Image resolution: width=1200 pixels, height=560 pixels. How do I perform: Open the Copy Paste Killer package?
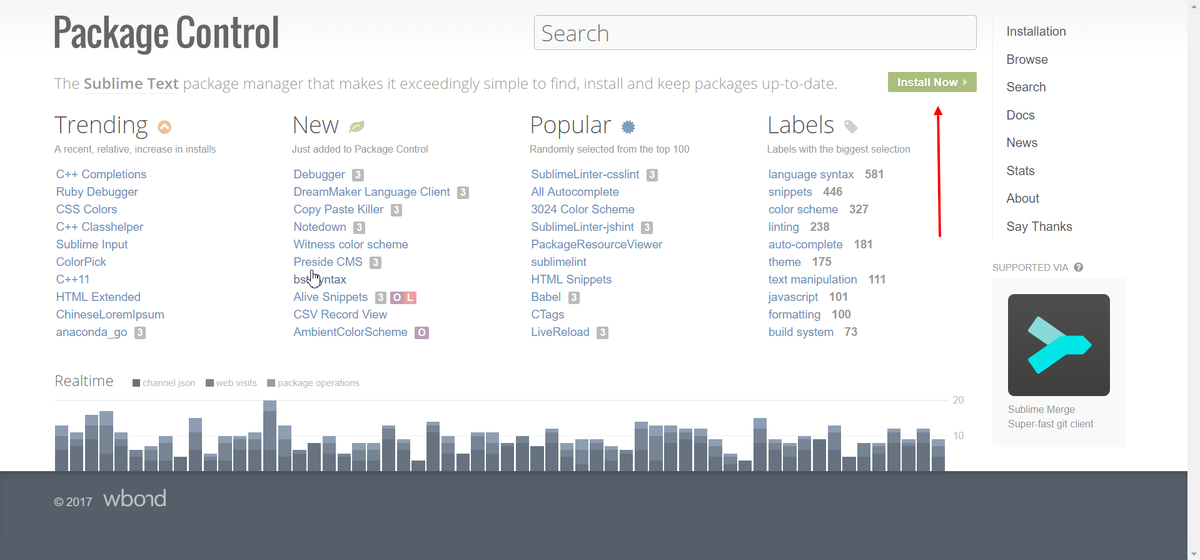338,210
